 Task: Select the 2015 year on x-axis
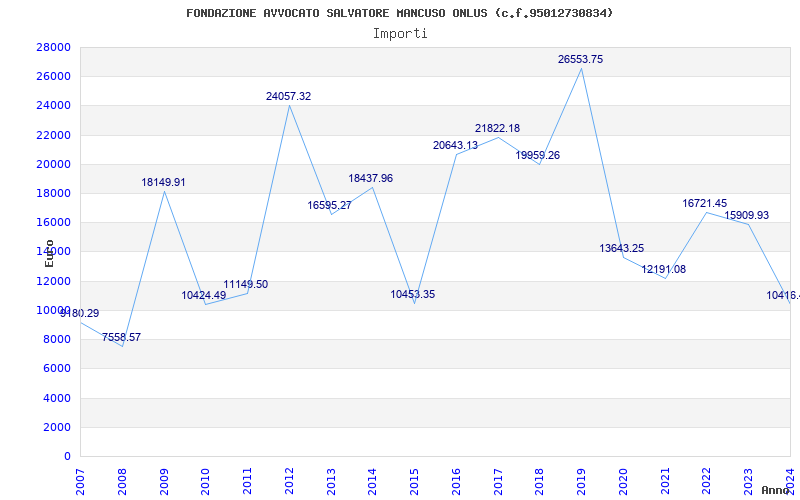click(414, 482)
